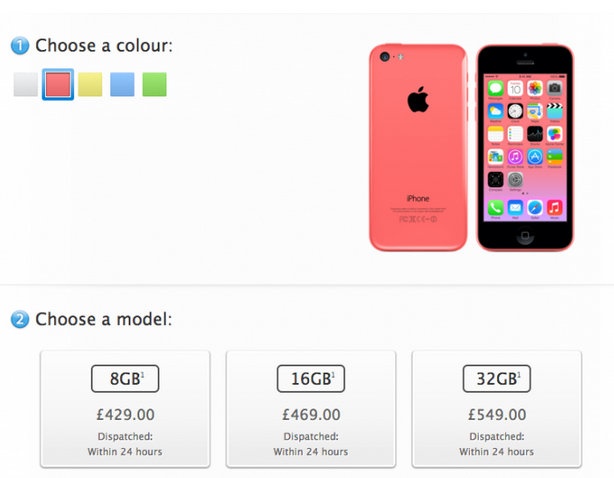Click the 16GB capacity label

(311, 379)
